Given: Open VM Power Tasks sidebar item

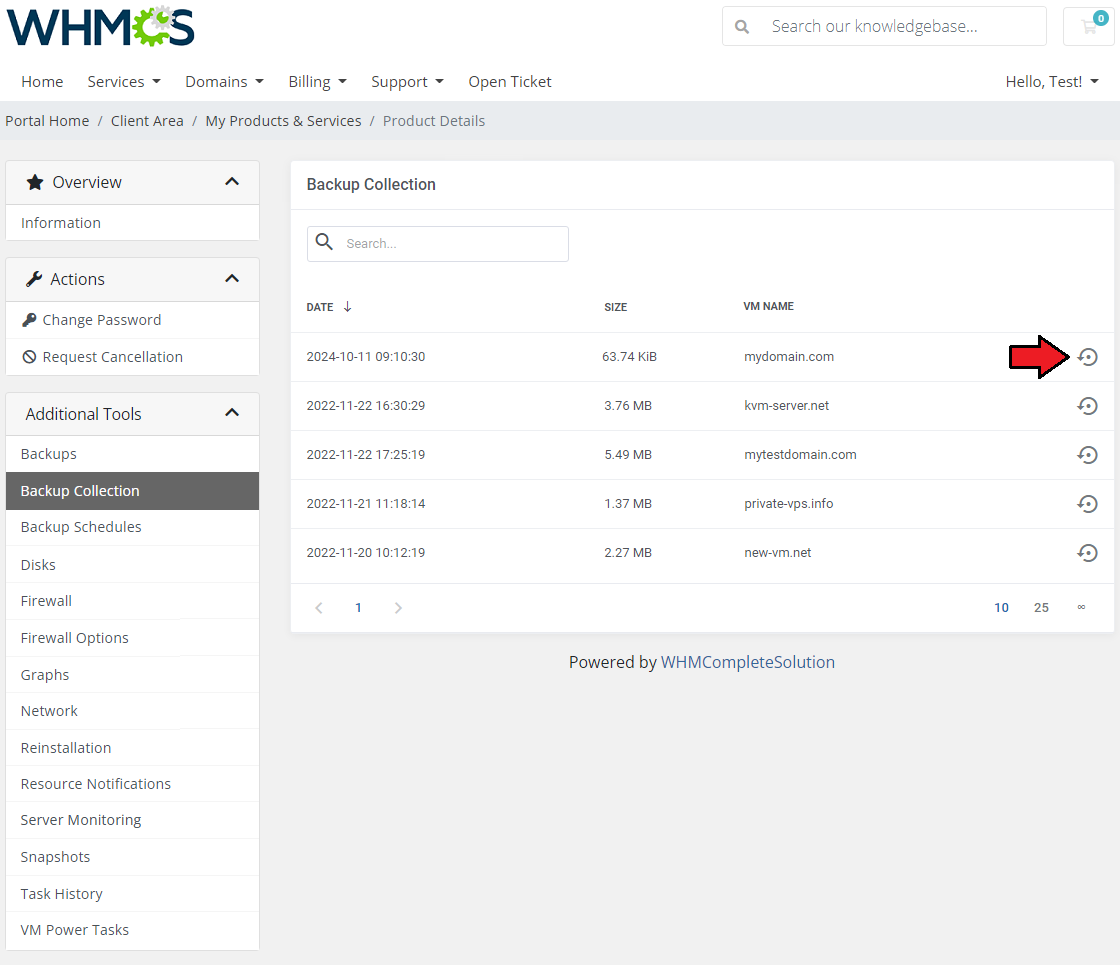Looking at the screenshot, I should 132,930.
